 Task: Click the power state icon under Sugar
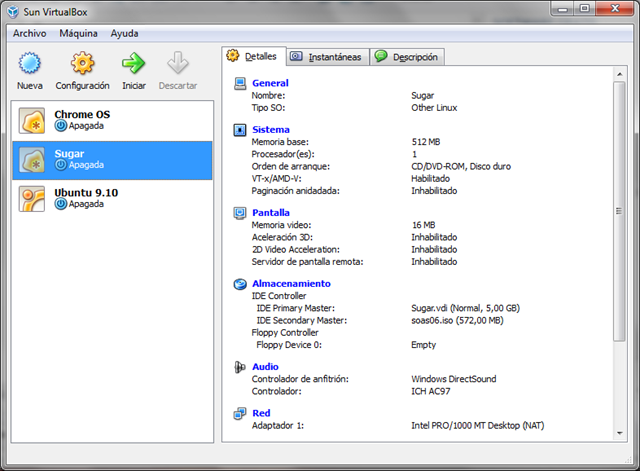click(x=61, y=165)
